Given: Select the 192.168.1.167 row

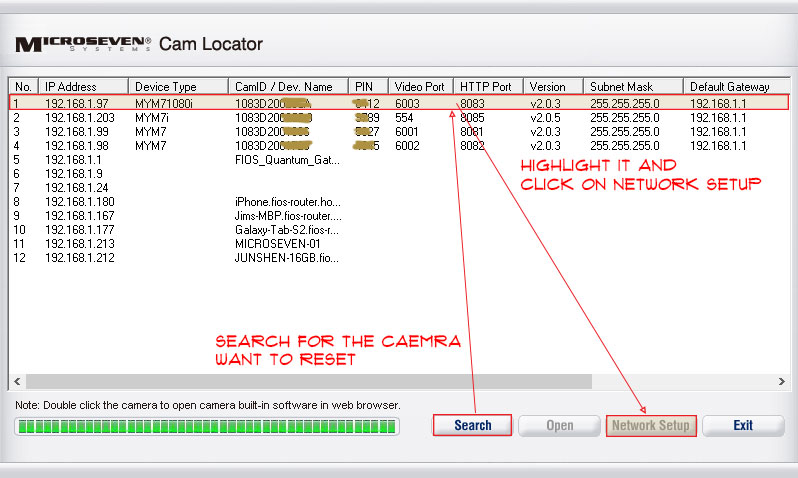Looking at the screenshot, I should pyautogui.click(x=399, y=216).
